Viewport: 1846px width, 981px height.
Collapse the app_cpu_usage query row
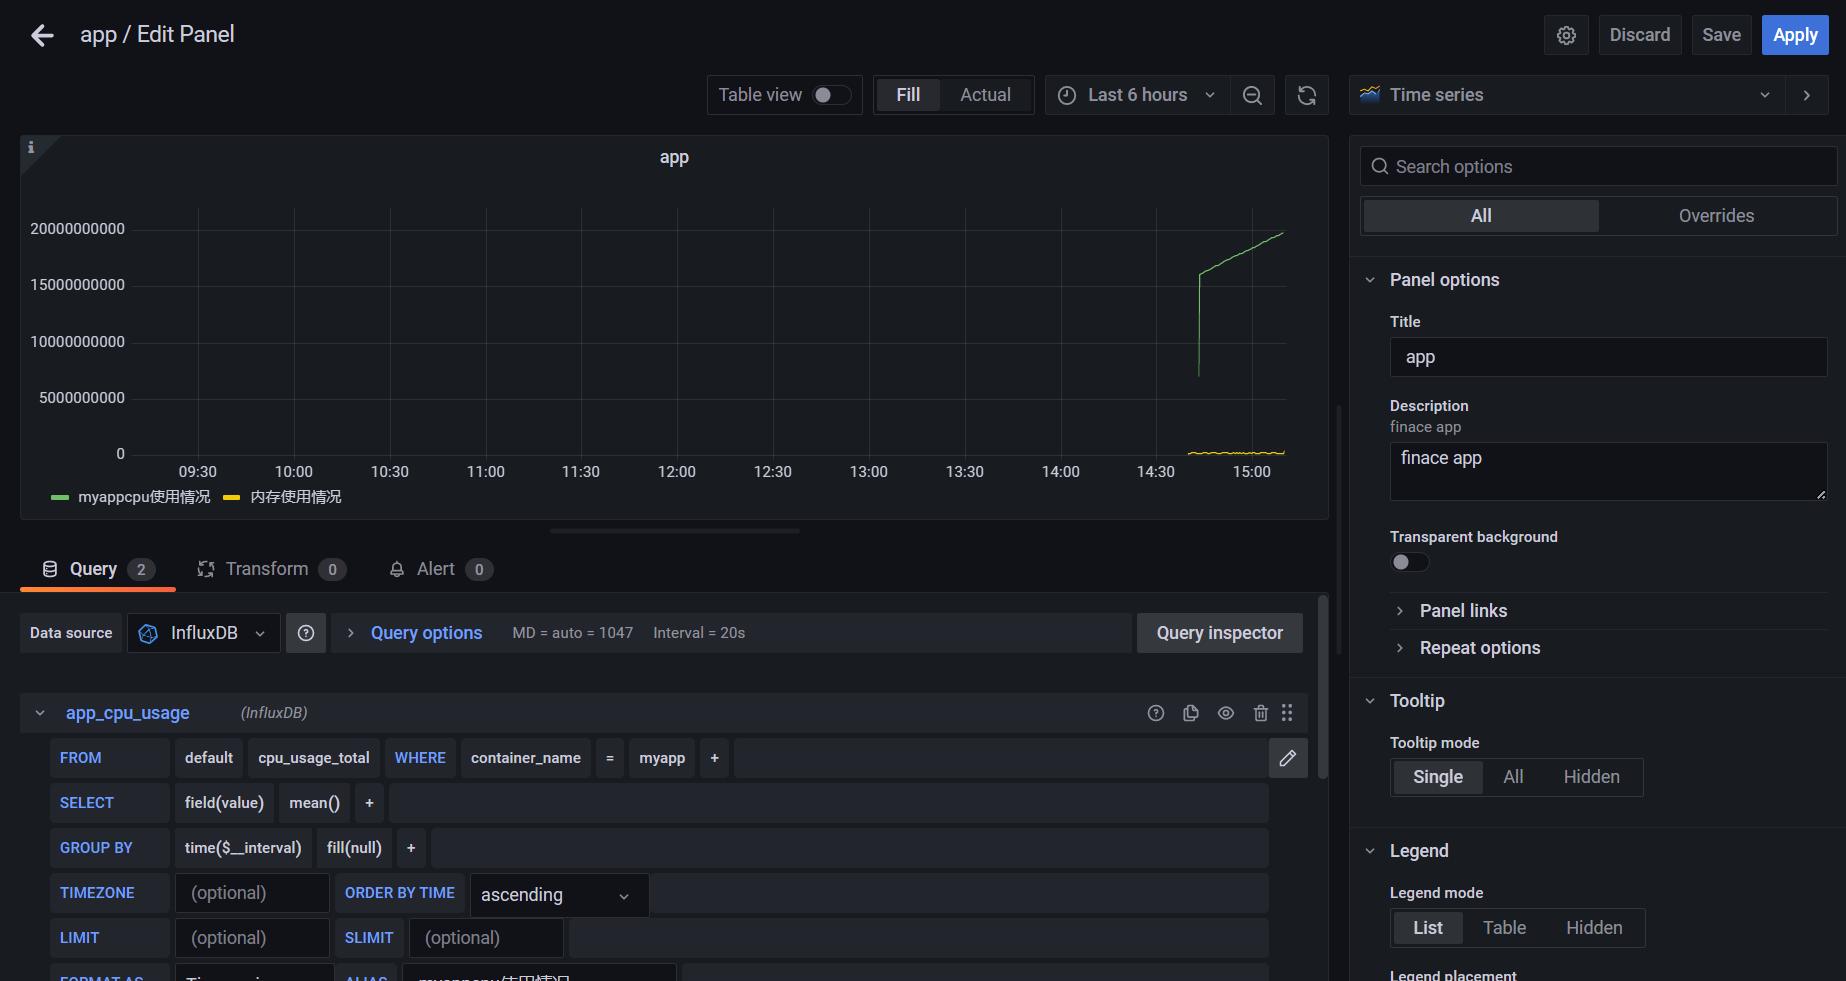pyautogui.click(x=40, y=713)
